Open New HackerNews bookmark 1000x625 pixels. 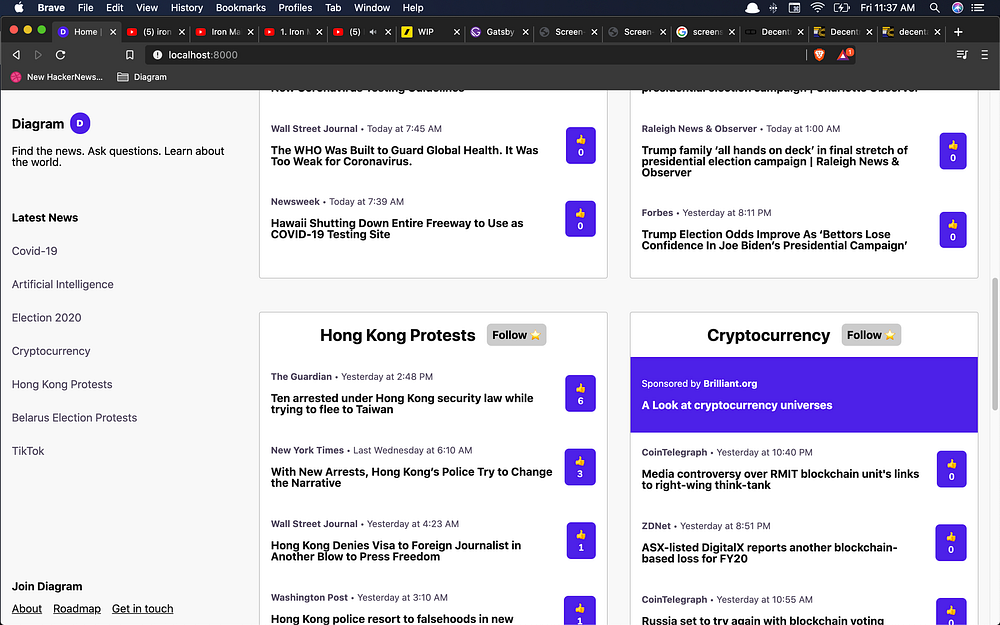click(57, 77)
